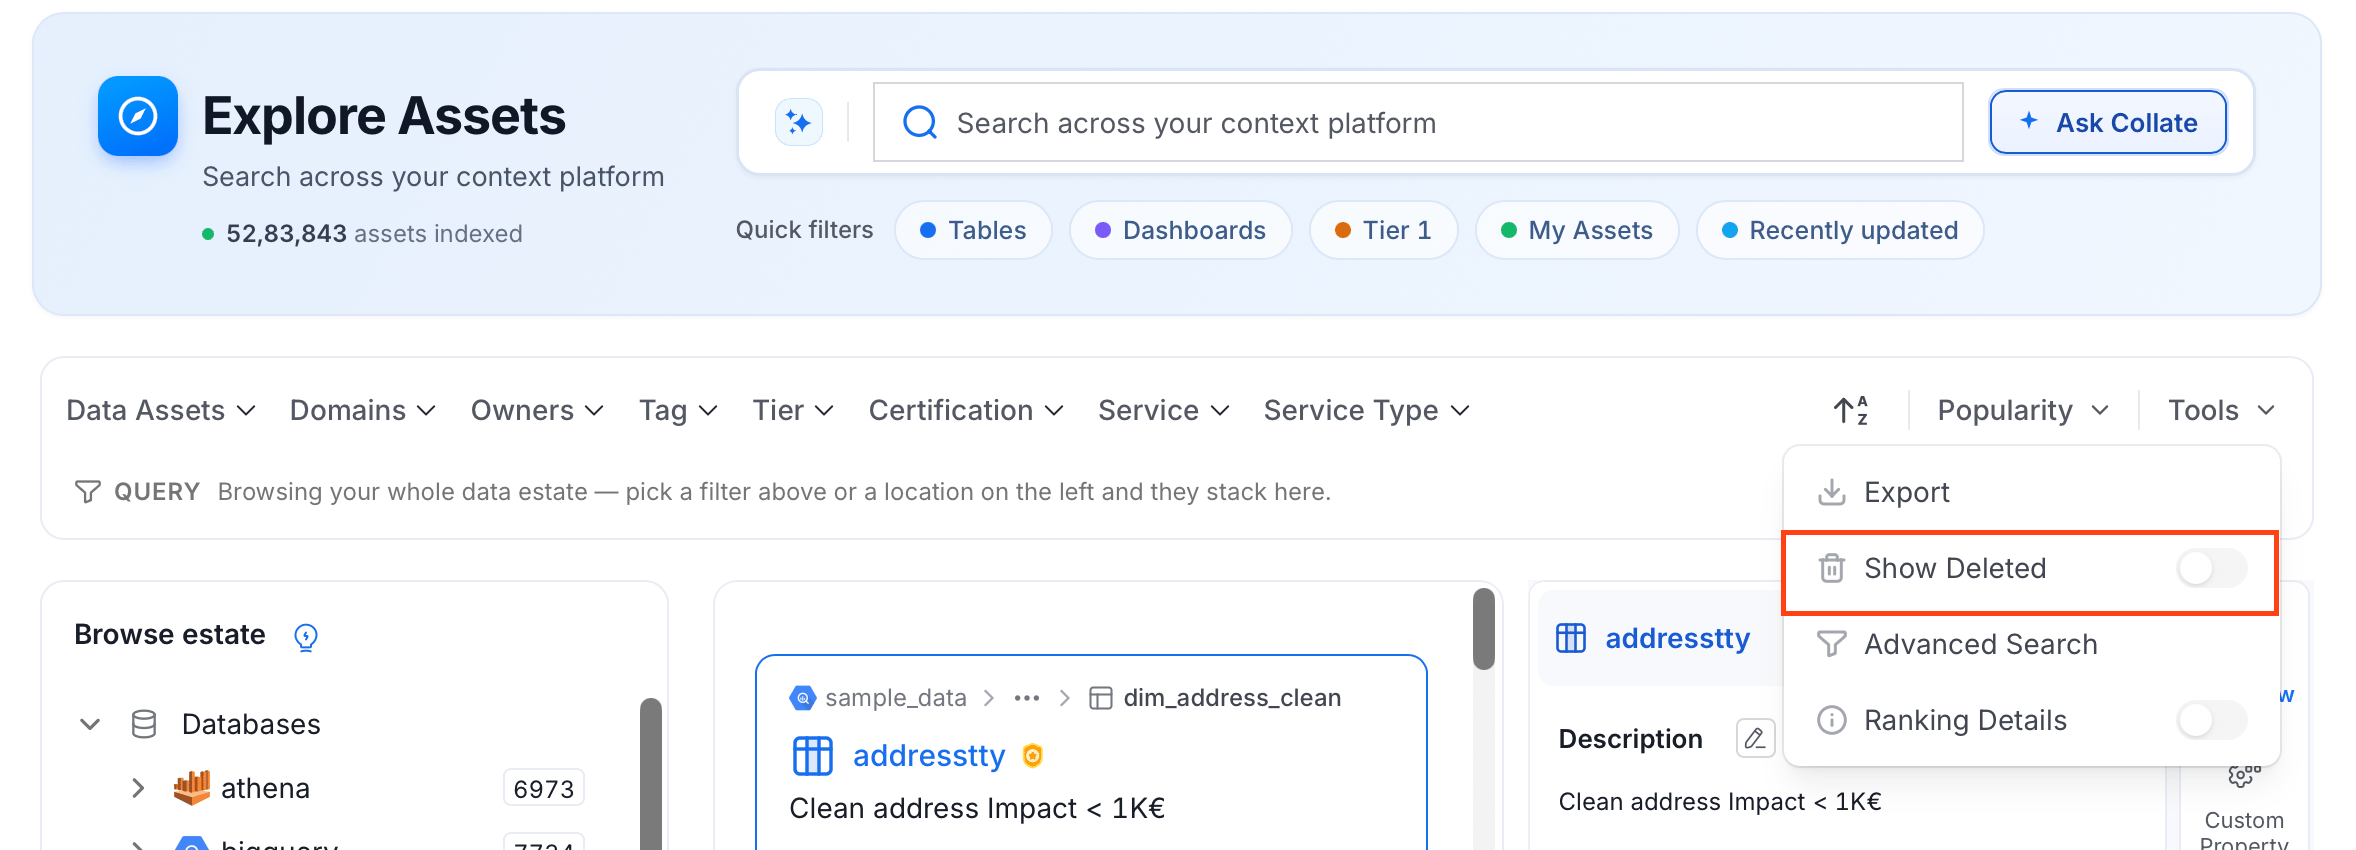Screen dimensions: 2356x850
Task: Click the certification badge next to addresstty
Action: coord(1033,756)
